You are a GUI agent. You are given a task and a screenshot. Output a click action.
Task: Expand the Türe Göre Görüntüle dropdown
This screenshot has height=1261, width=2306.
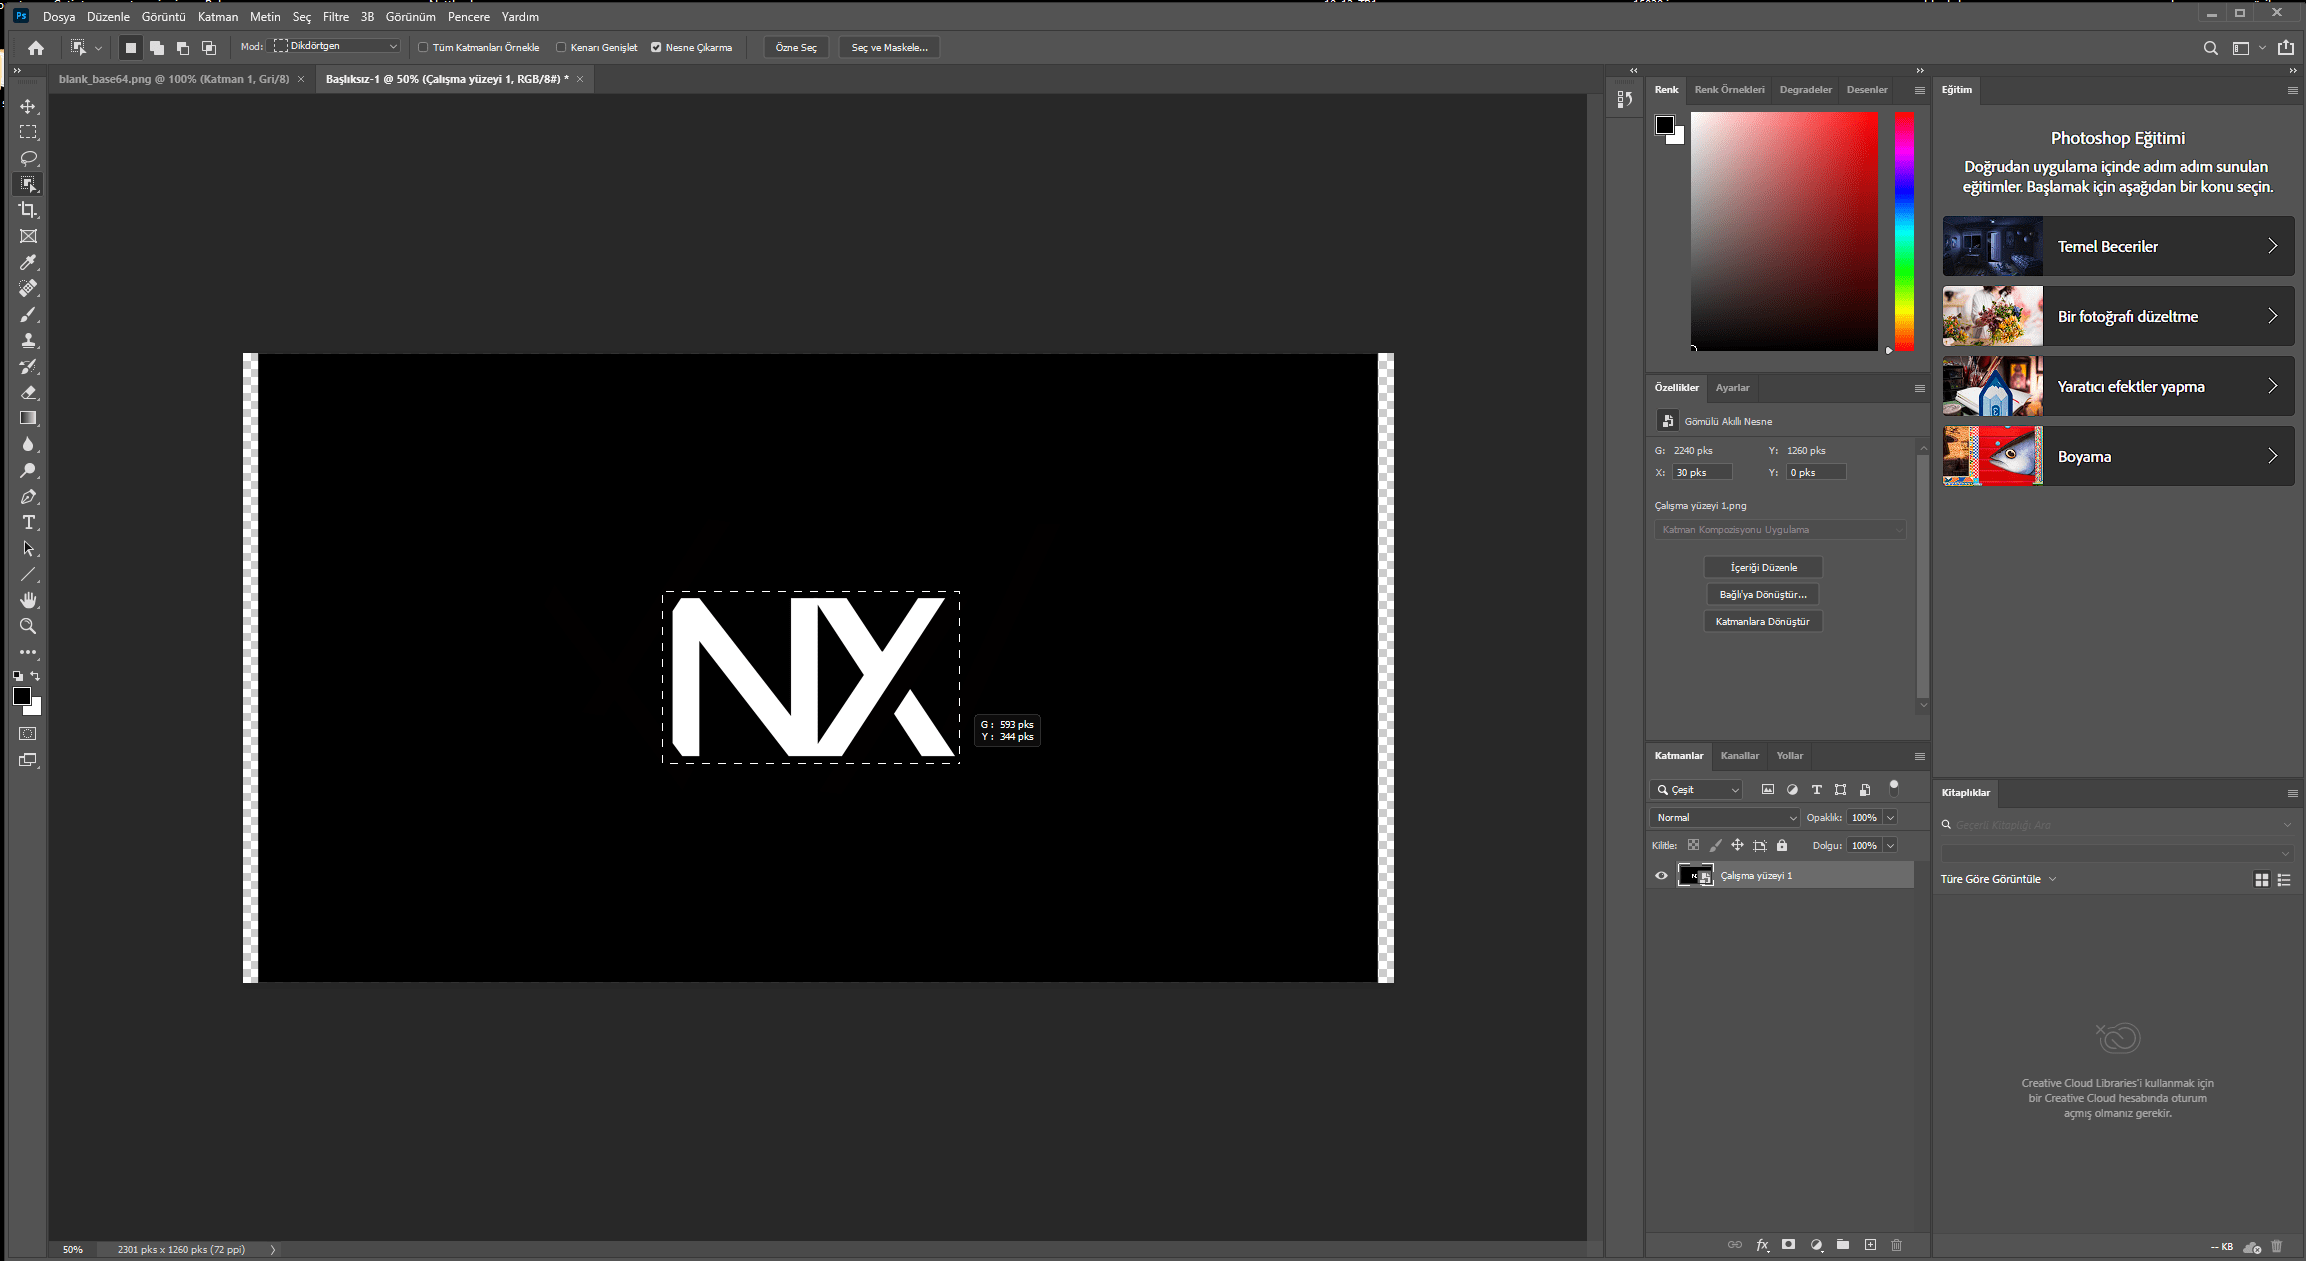coord(1998,879)
